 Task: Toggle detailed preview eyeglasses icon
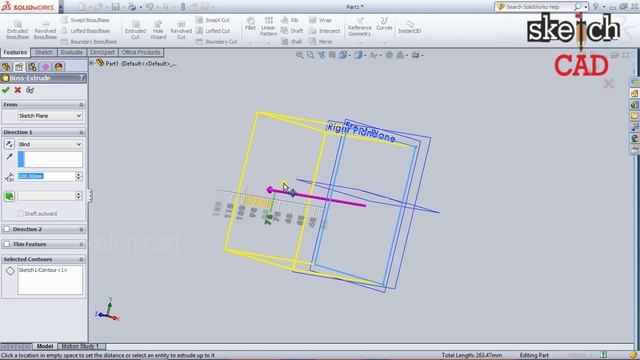coord(30,90)
